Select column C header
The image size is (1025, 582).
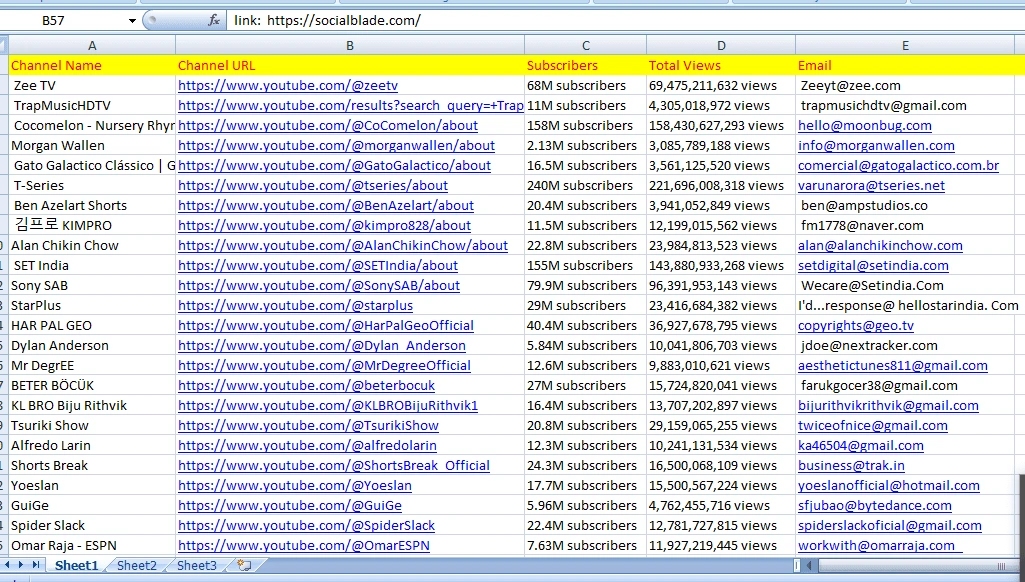pyautogui.click(x=586, y=45)
